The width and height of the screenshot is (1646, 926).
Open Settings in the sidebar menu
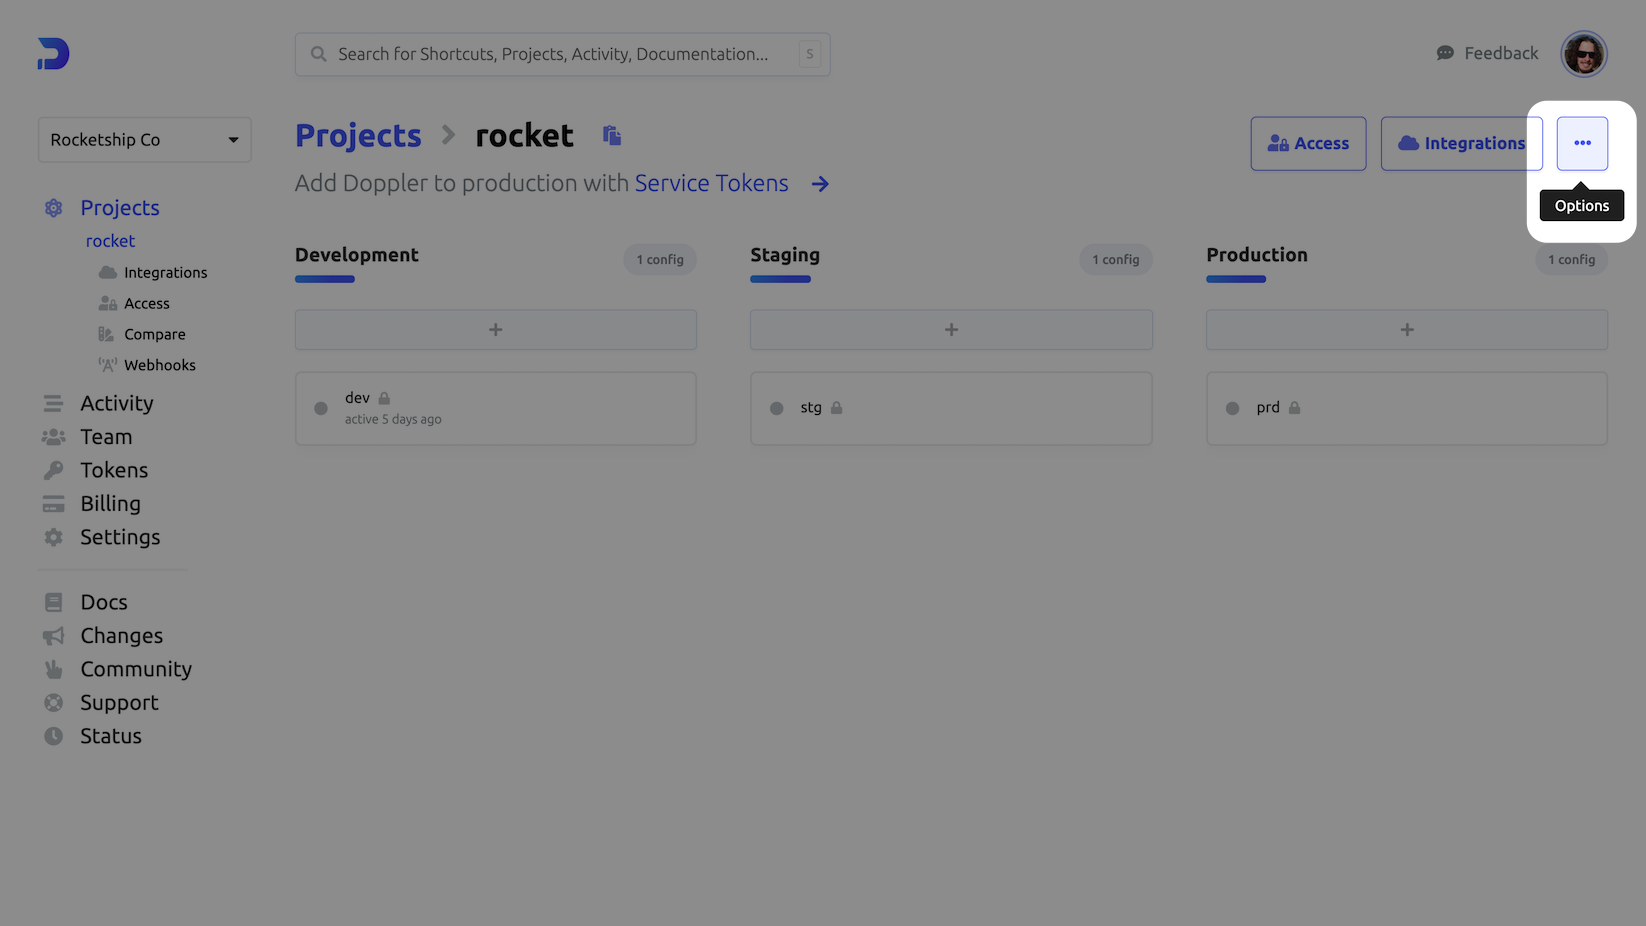coord(120,537)
